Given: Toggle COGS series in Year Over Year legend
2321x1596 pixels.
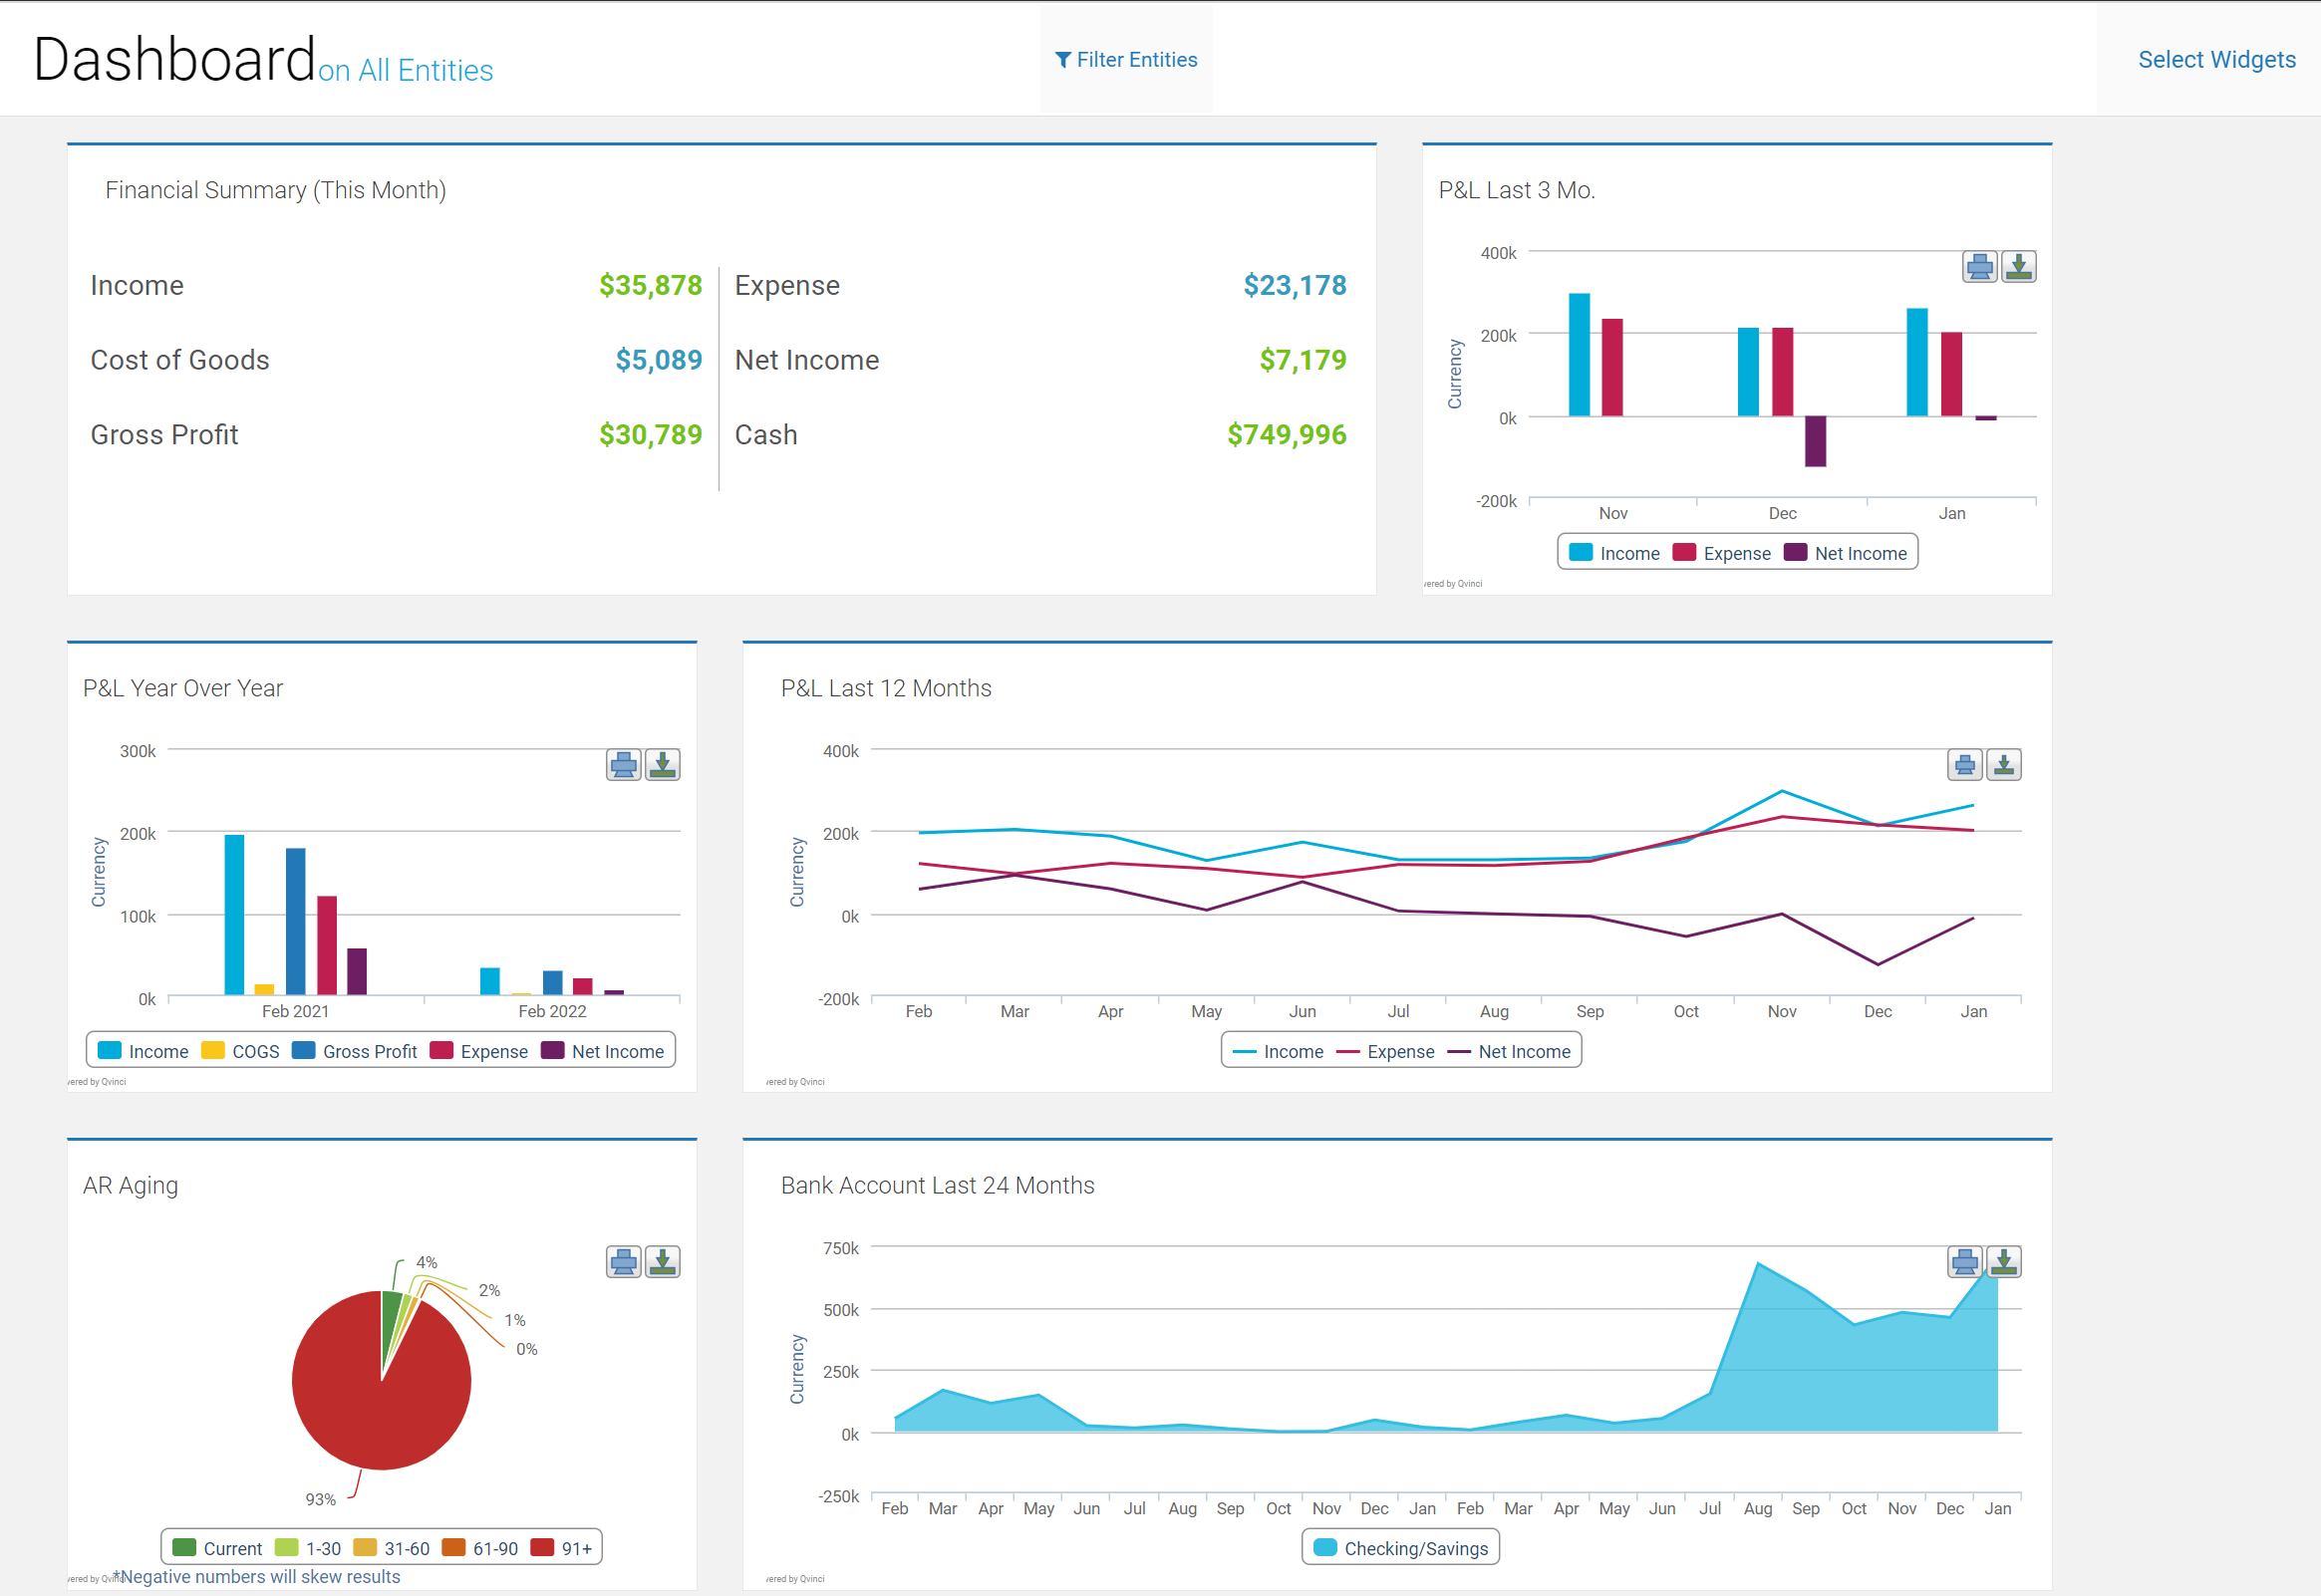Looking at the screenshot, I should pos(241,1051).
